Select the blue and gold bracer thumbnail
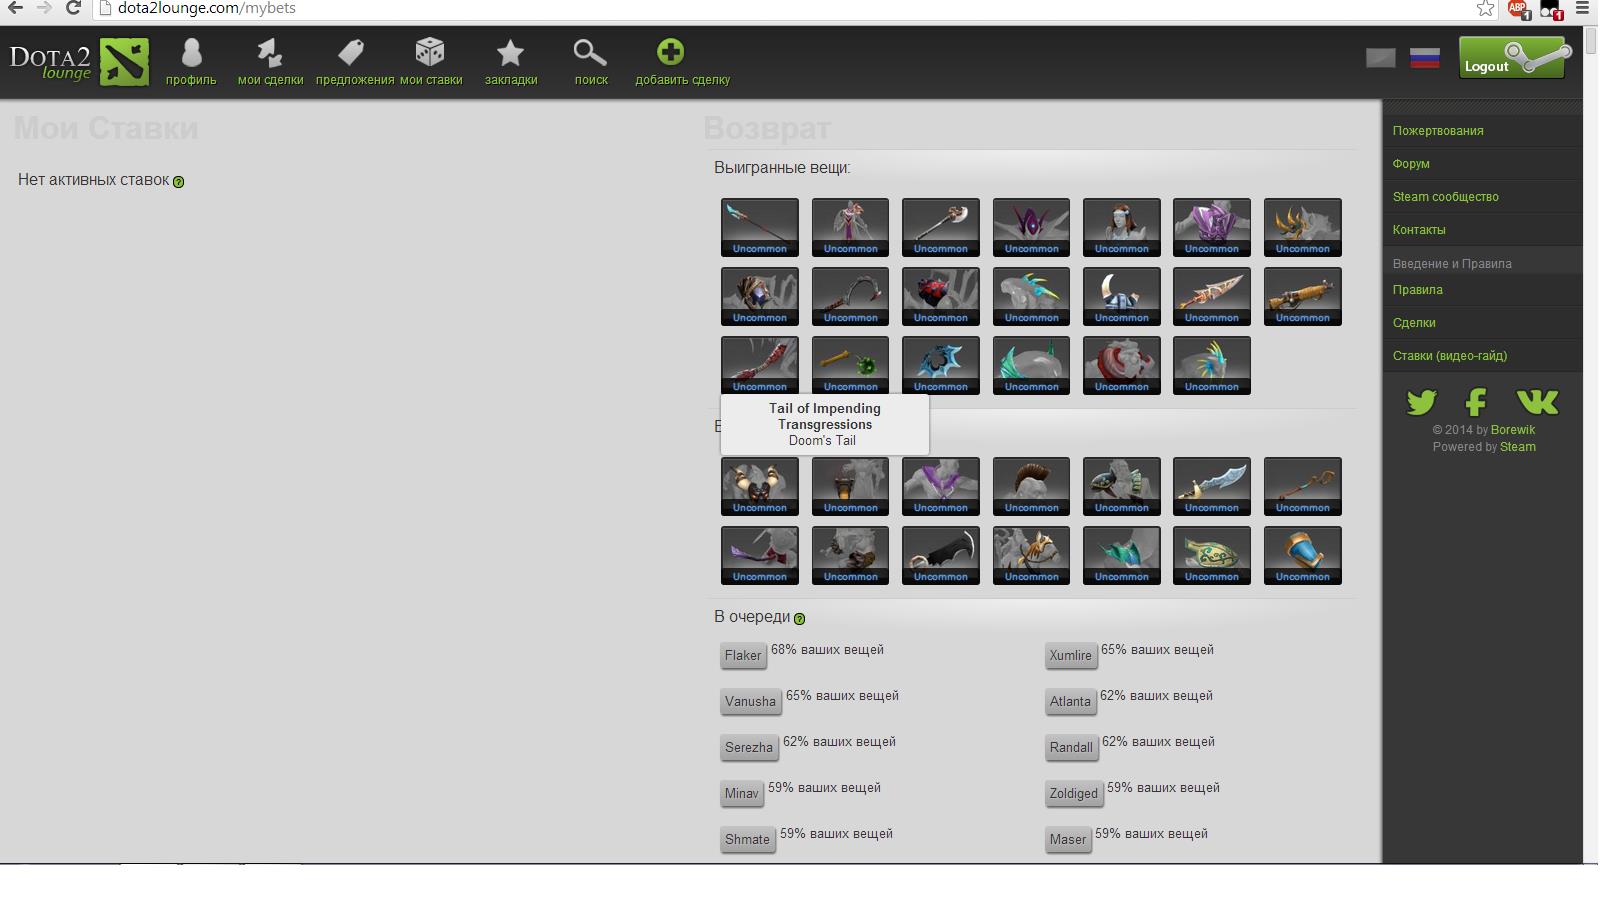The height and width of the screenshot is (900, 1600). click(x=1303, y=555)
